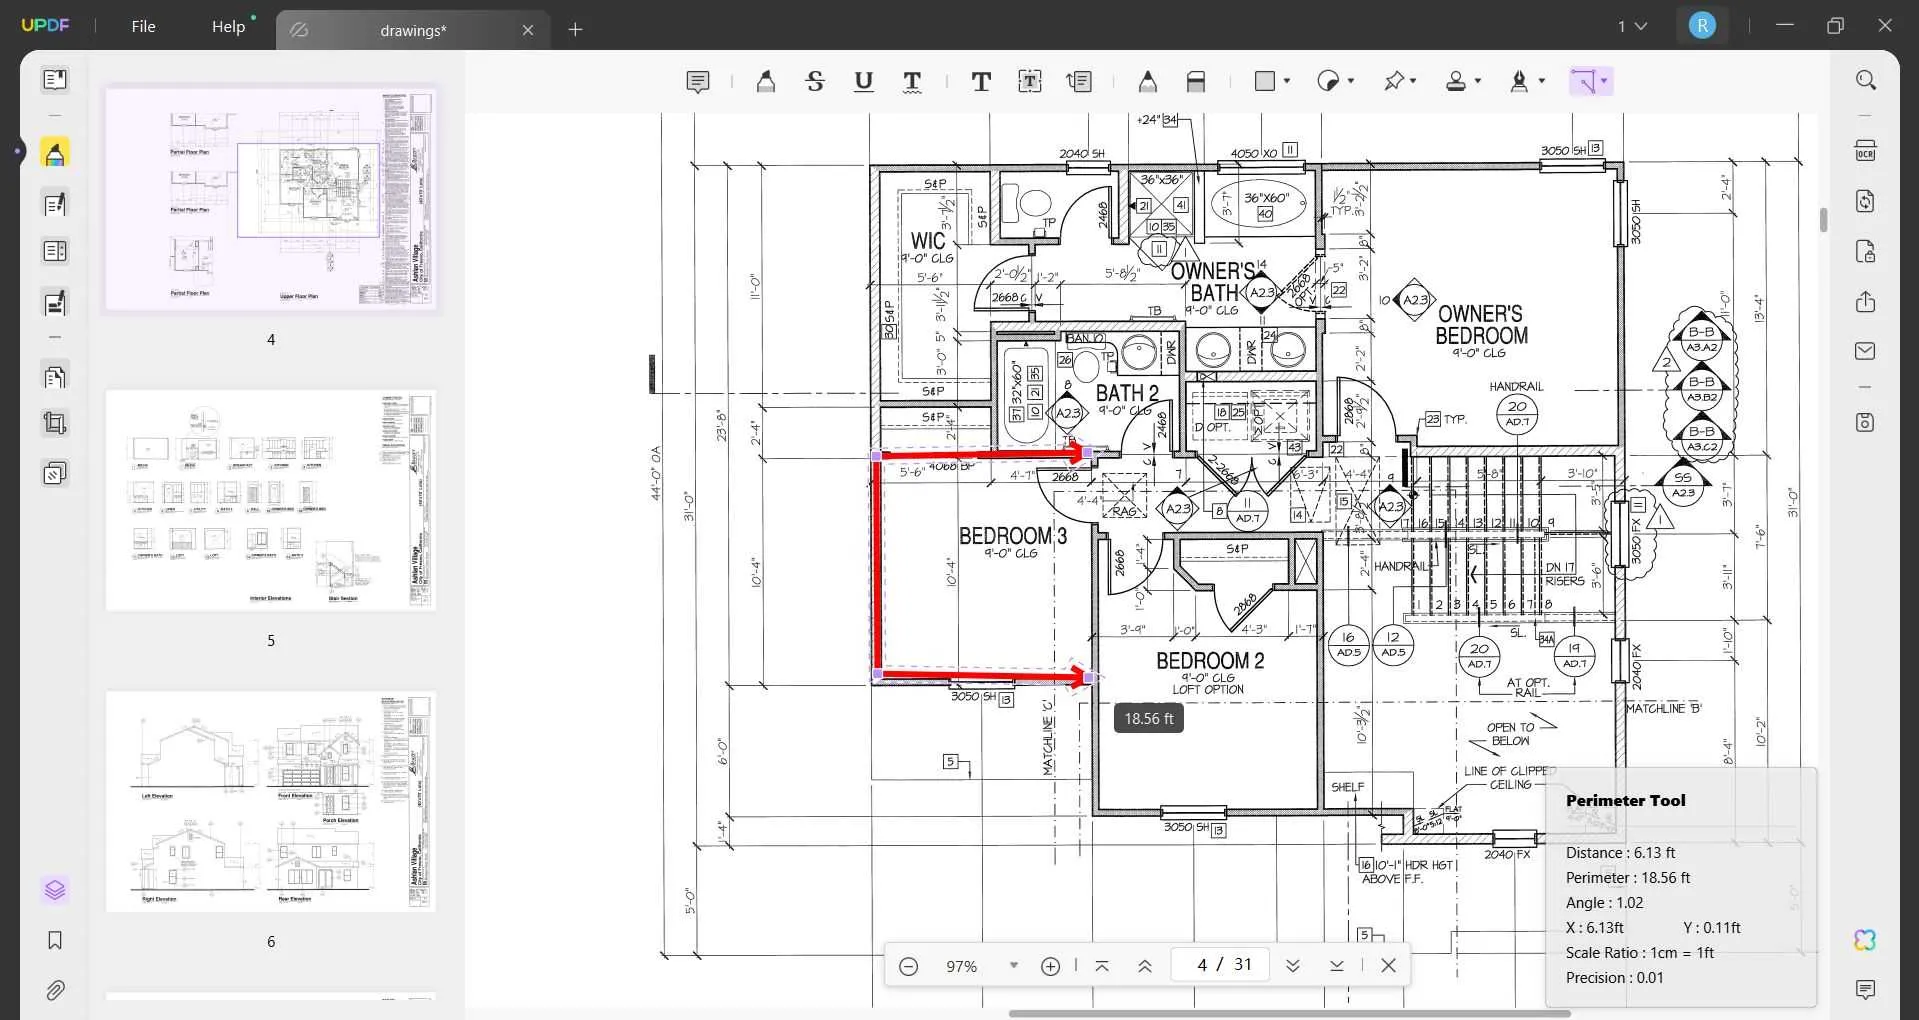1919x1020 pixels.
Task: Click the horizontal scrollbar at bottom
Action: (x=1289, y=1013)
